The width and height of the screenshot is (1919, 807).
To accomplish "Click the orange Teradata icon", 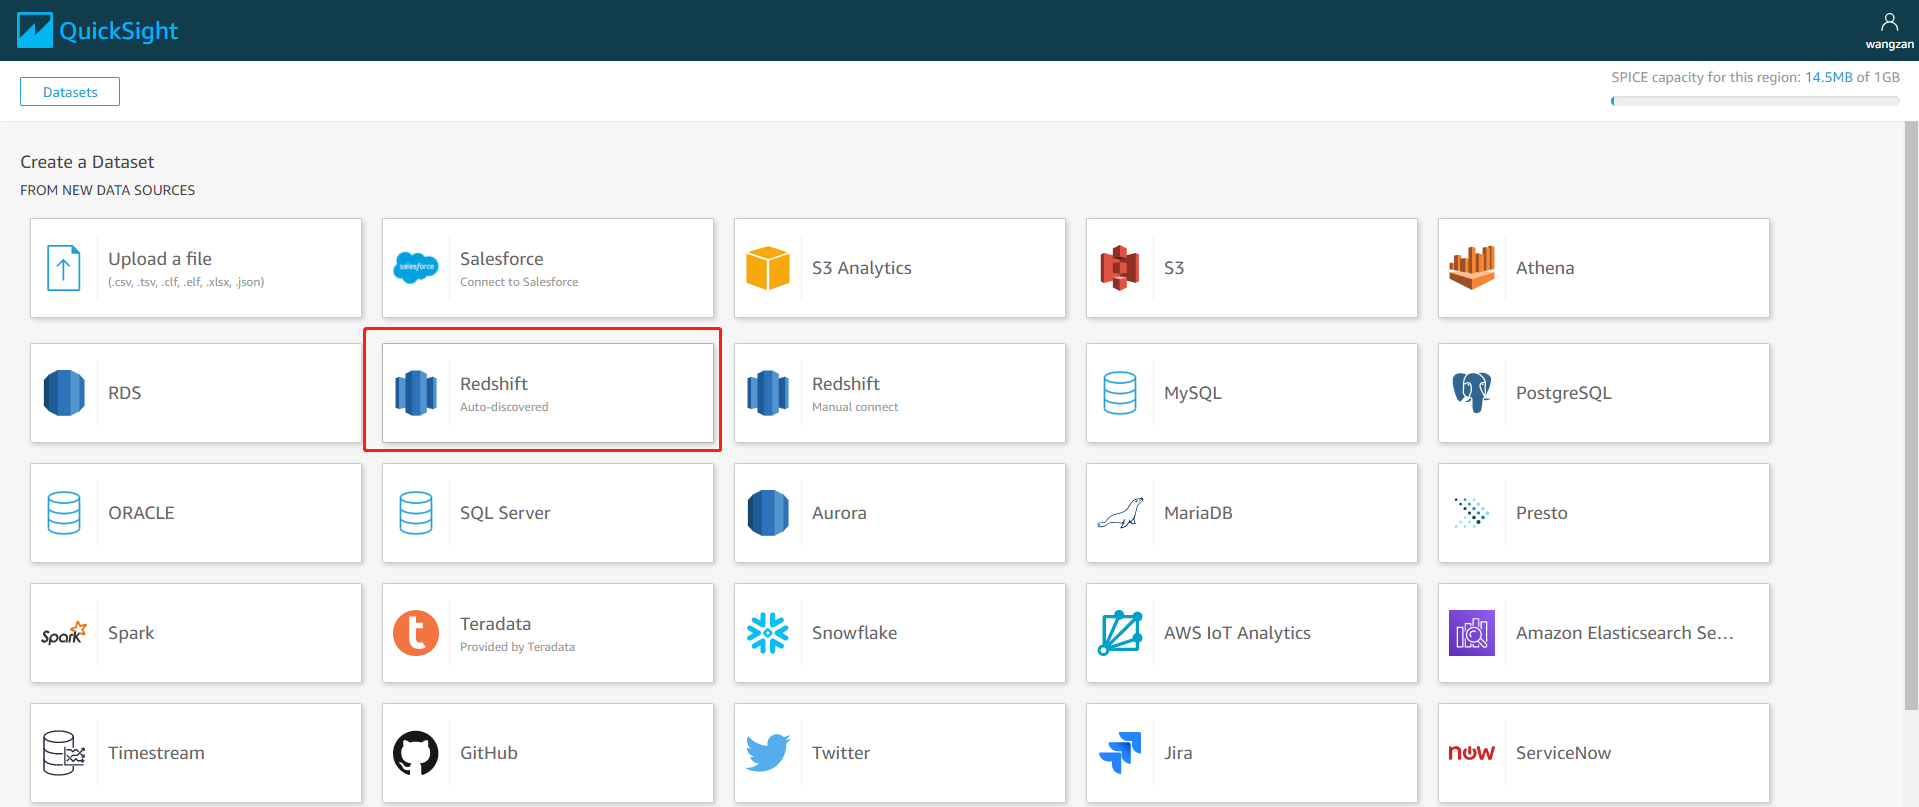I will [416, 633].
